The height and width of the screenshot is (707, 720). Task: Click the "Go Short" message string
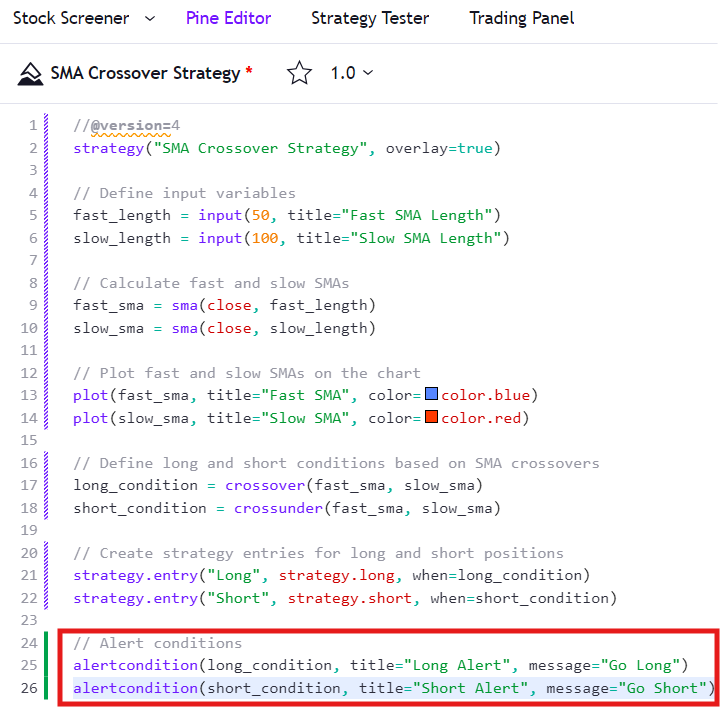coord(663,689)
